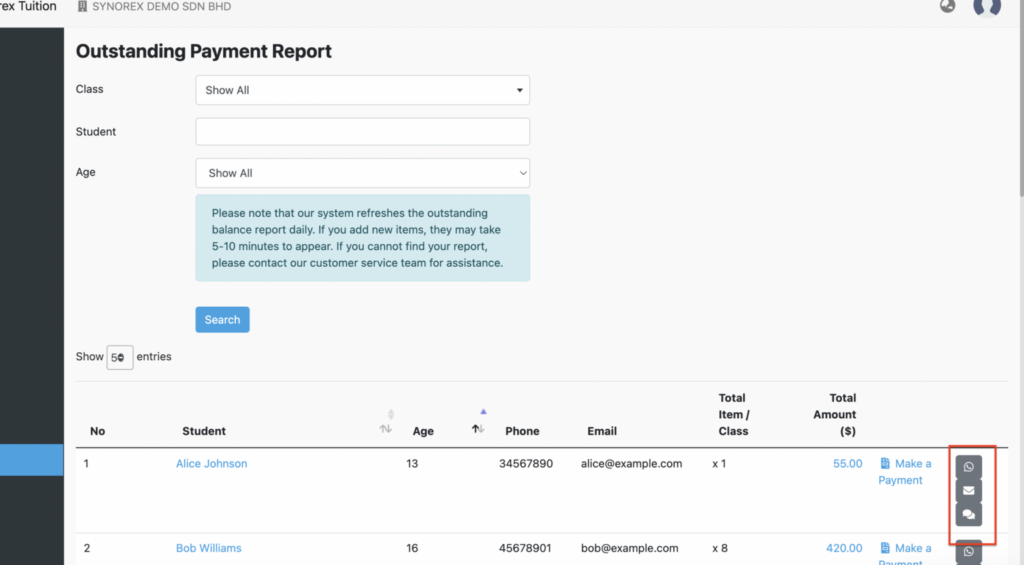Click the blue Search button
The width and height of the screenshot is (1024, 565).
tap(222, 319)
